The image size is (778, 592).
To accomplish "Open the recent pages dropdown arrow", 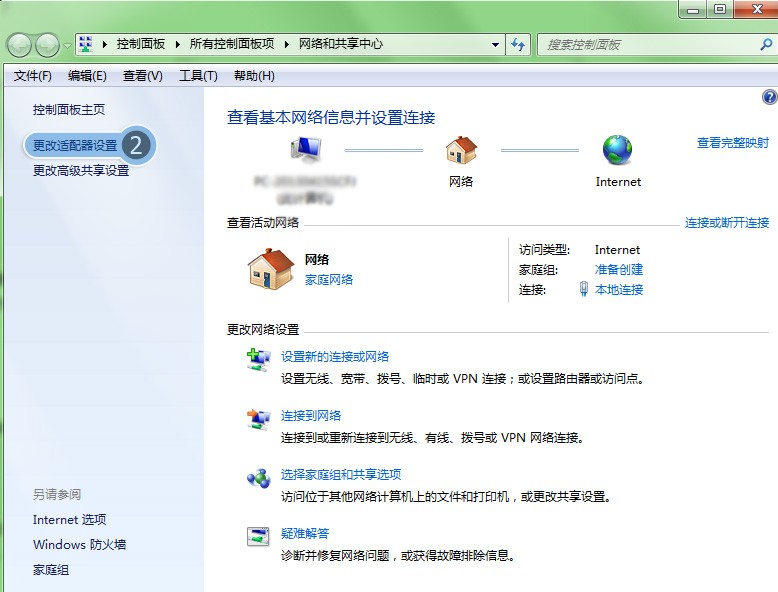I will [67, 46].
